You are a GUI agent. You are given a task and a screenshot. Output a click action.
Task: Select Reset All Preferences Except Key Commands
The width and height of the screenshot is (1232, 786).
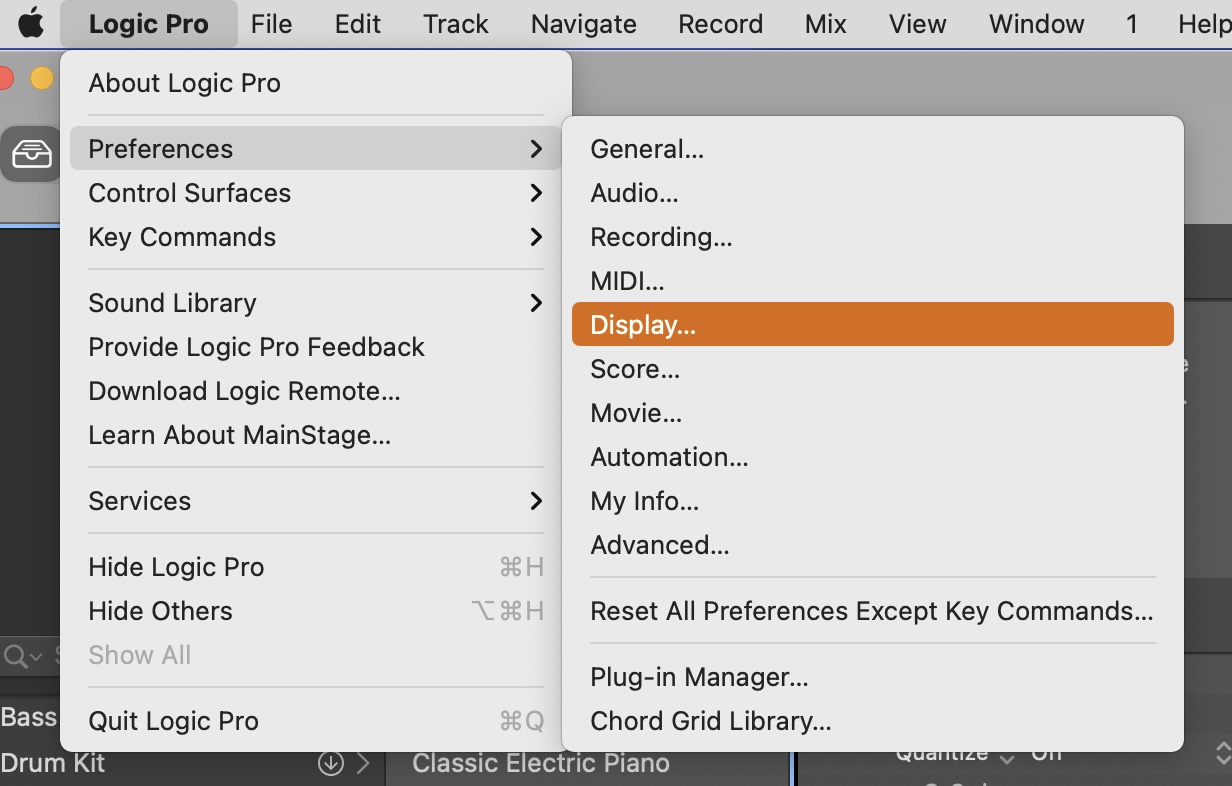[872, 611]
